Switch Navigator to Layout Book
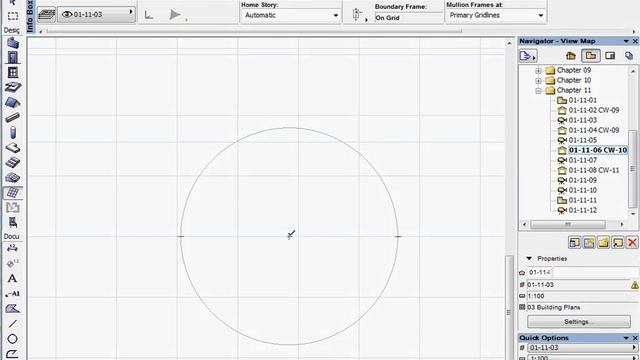640x360 pixels. [x=610, y=56]
